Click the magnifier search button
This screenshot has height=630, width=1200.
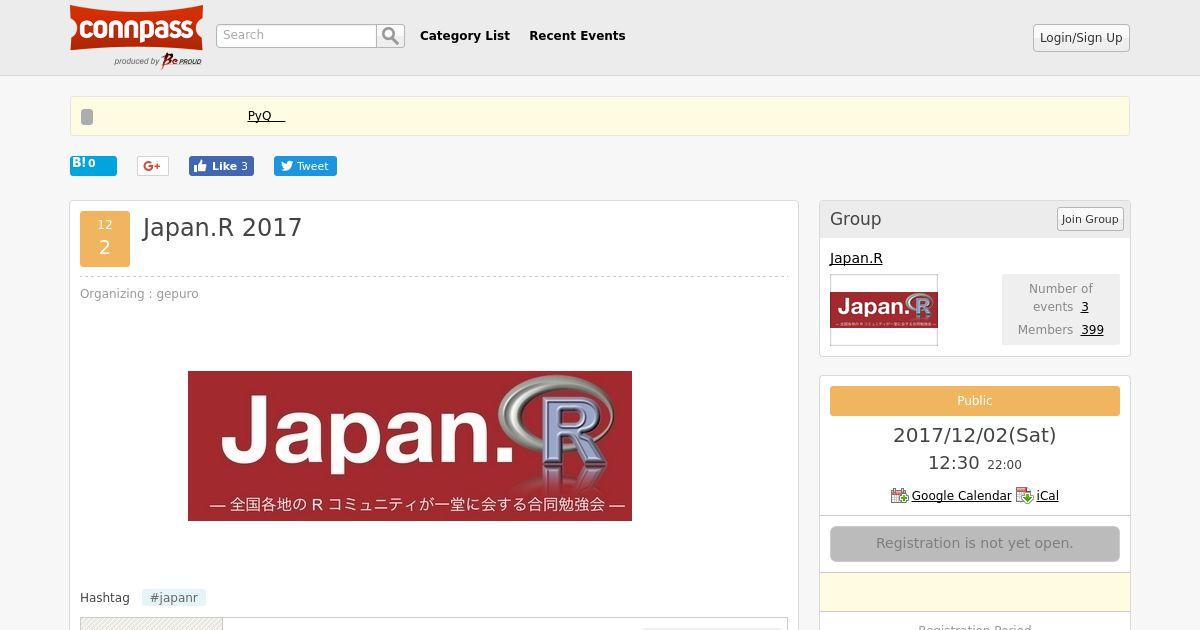(390, 36)
